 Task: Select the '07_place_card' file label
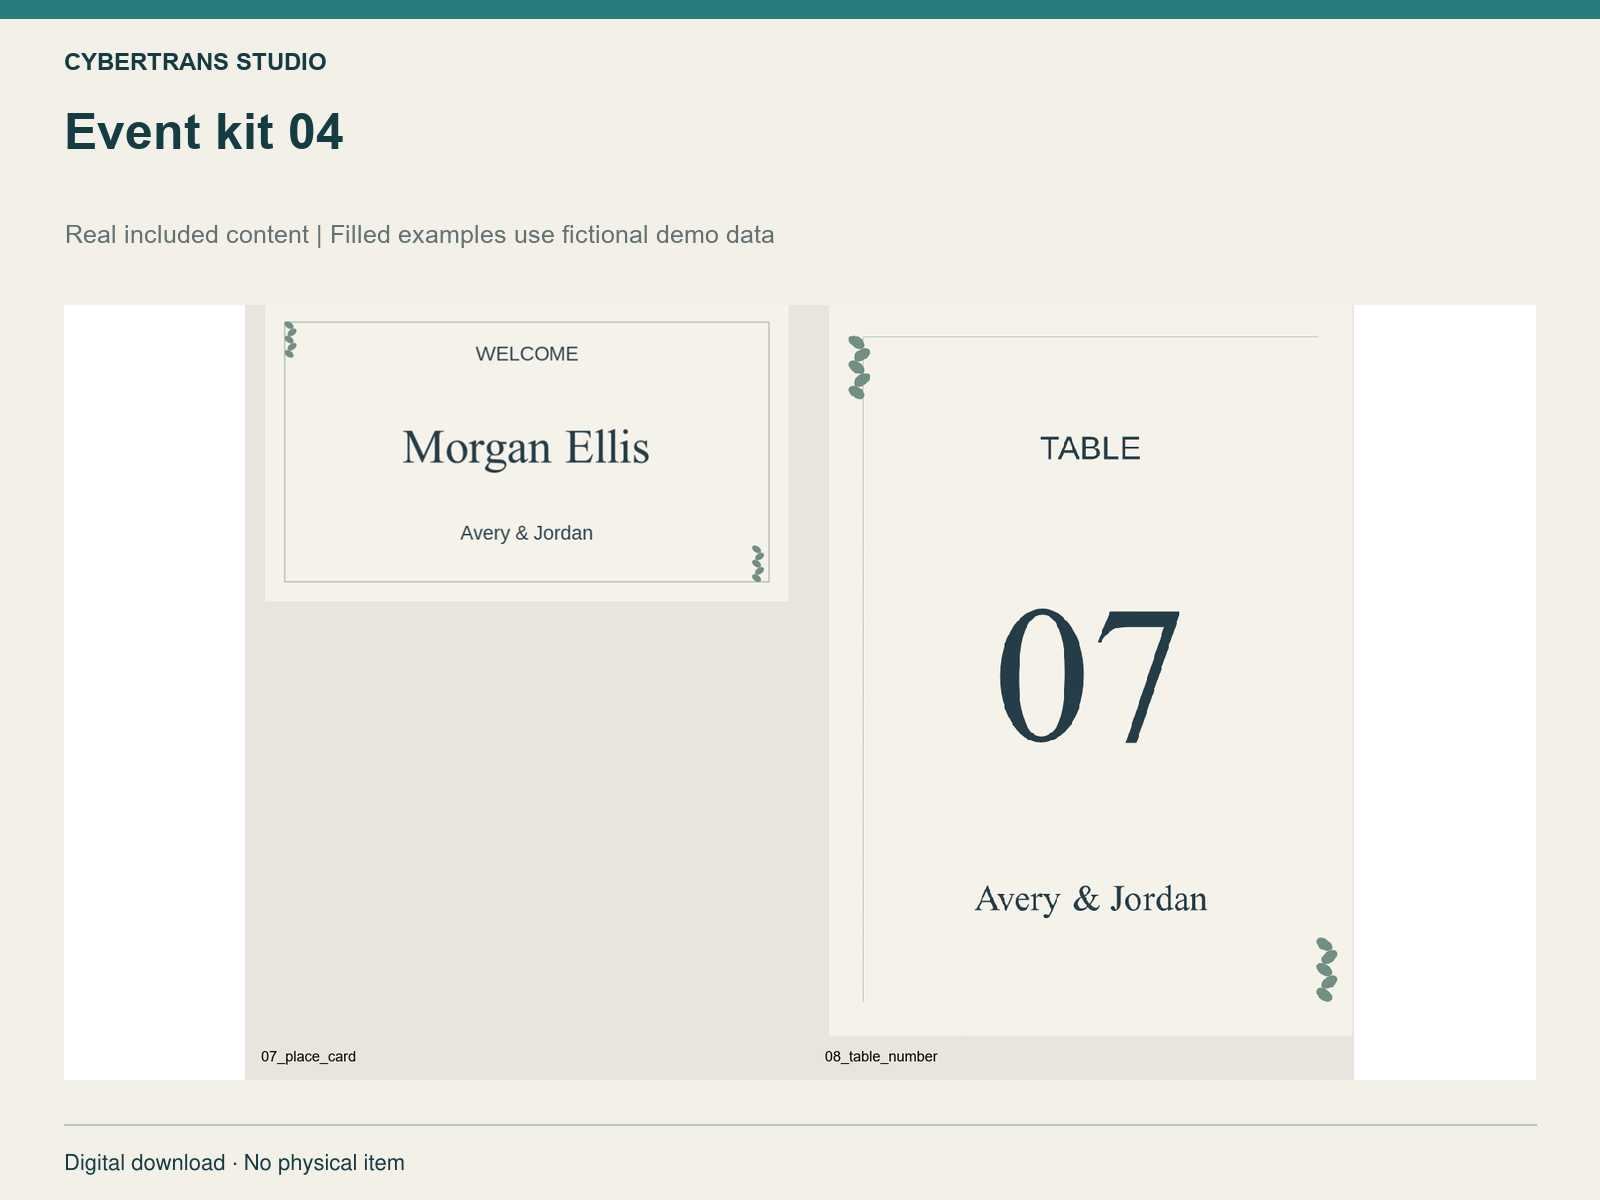click(308, 1056)
